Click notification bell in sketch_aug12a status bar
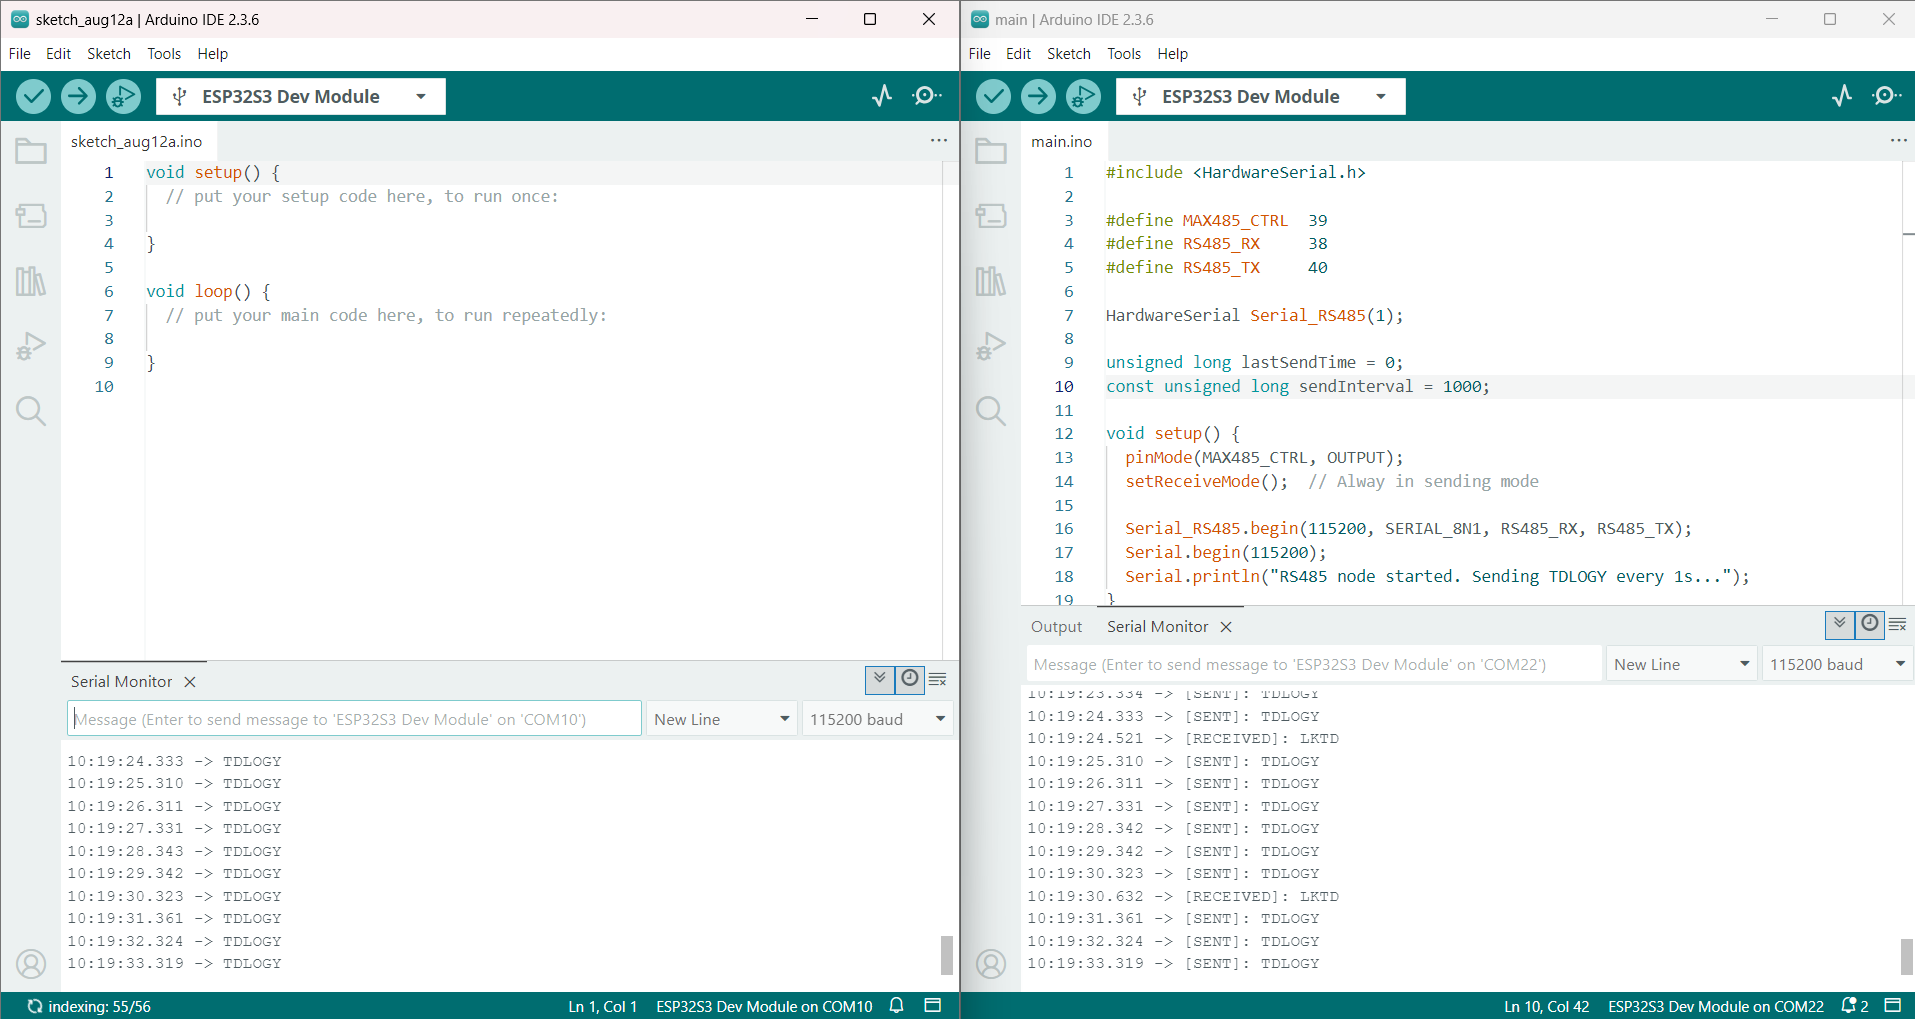Image resolution: width=1915 pixels, height=1019 pixels. point(897,1006)
